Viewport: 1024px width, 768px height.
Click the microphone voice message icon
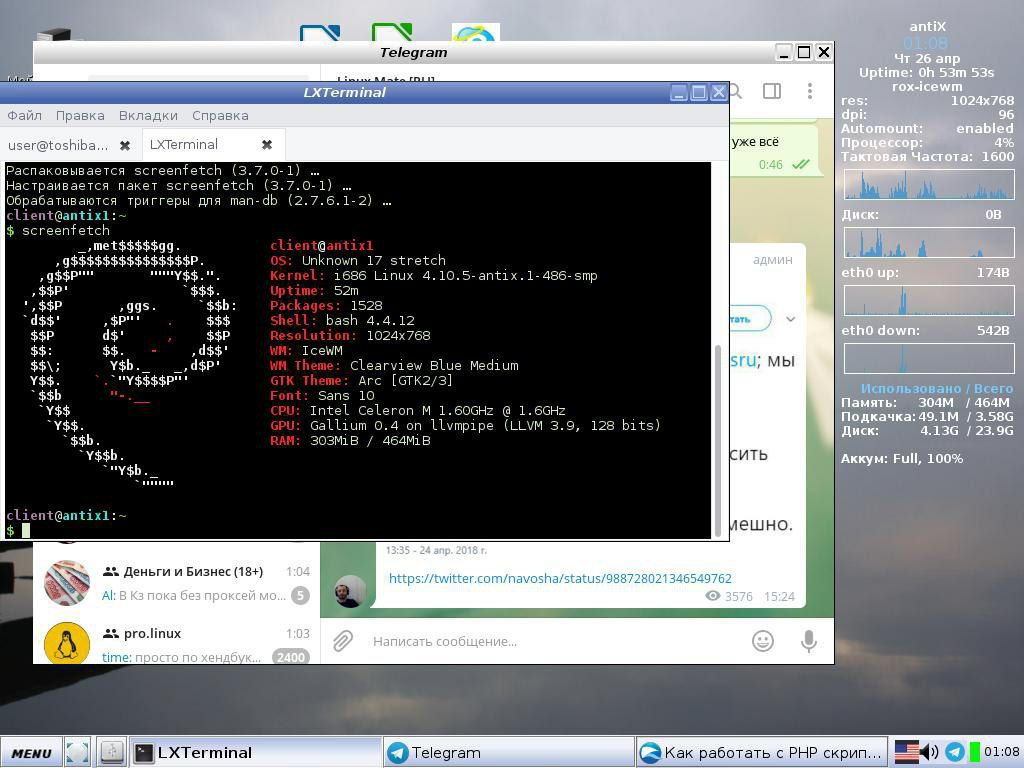(808, 641)
